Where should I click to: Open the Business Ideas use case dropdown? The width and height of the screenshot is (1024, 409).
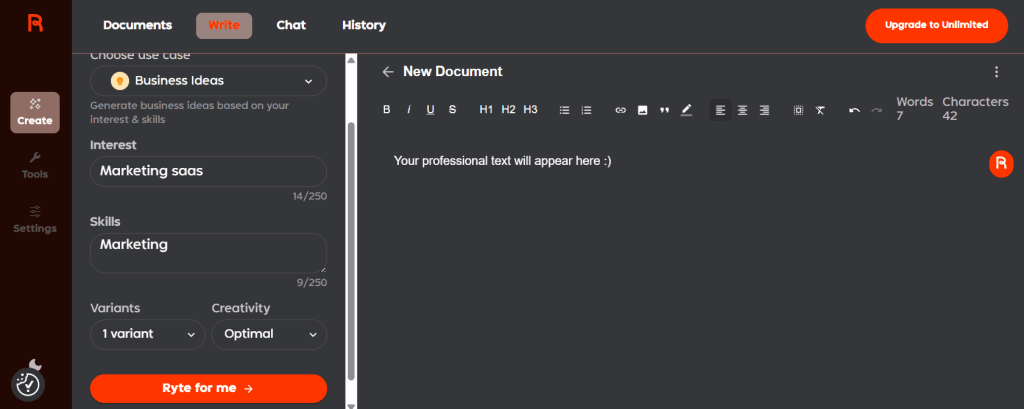pos(208,81)
